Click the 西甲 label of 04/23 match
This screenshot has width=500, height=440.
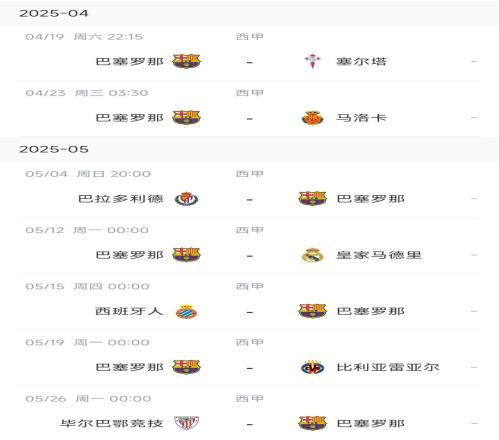click(x=250, y=93)
